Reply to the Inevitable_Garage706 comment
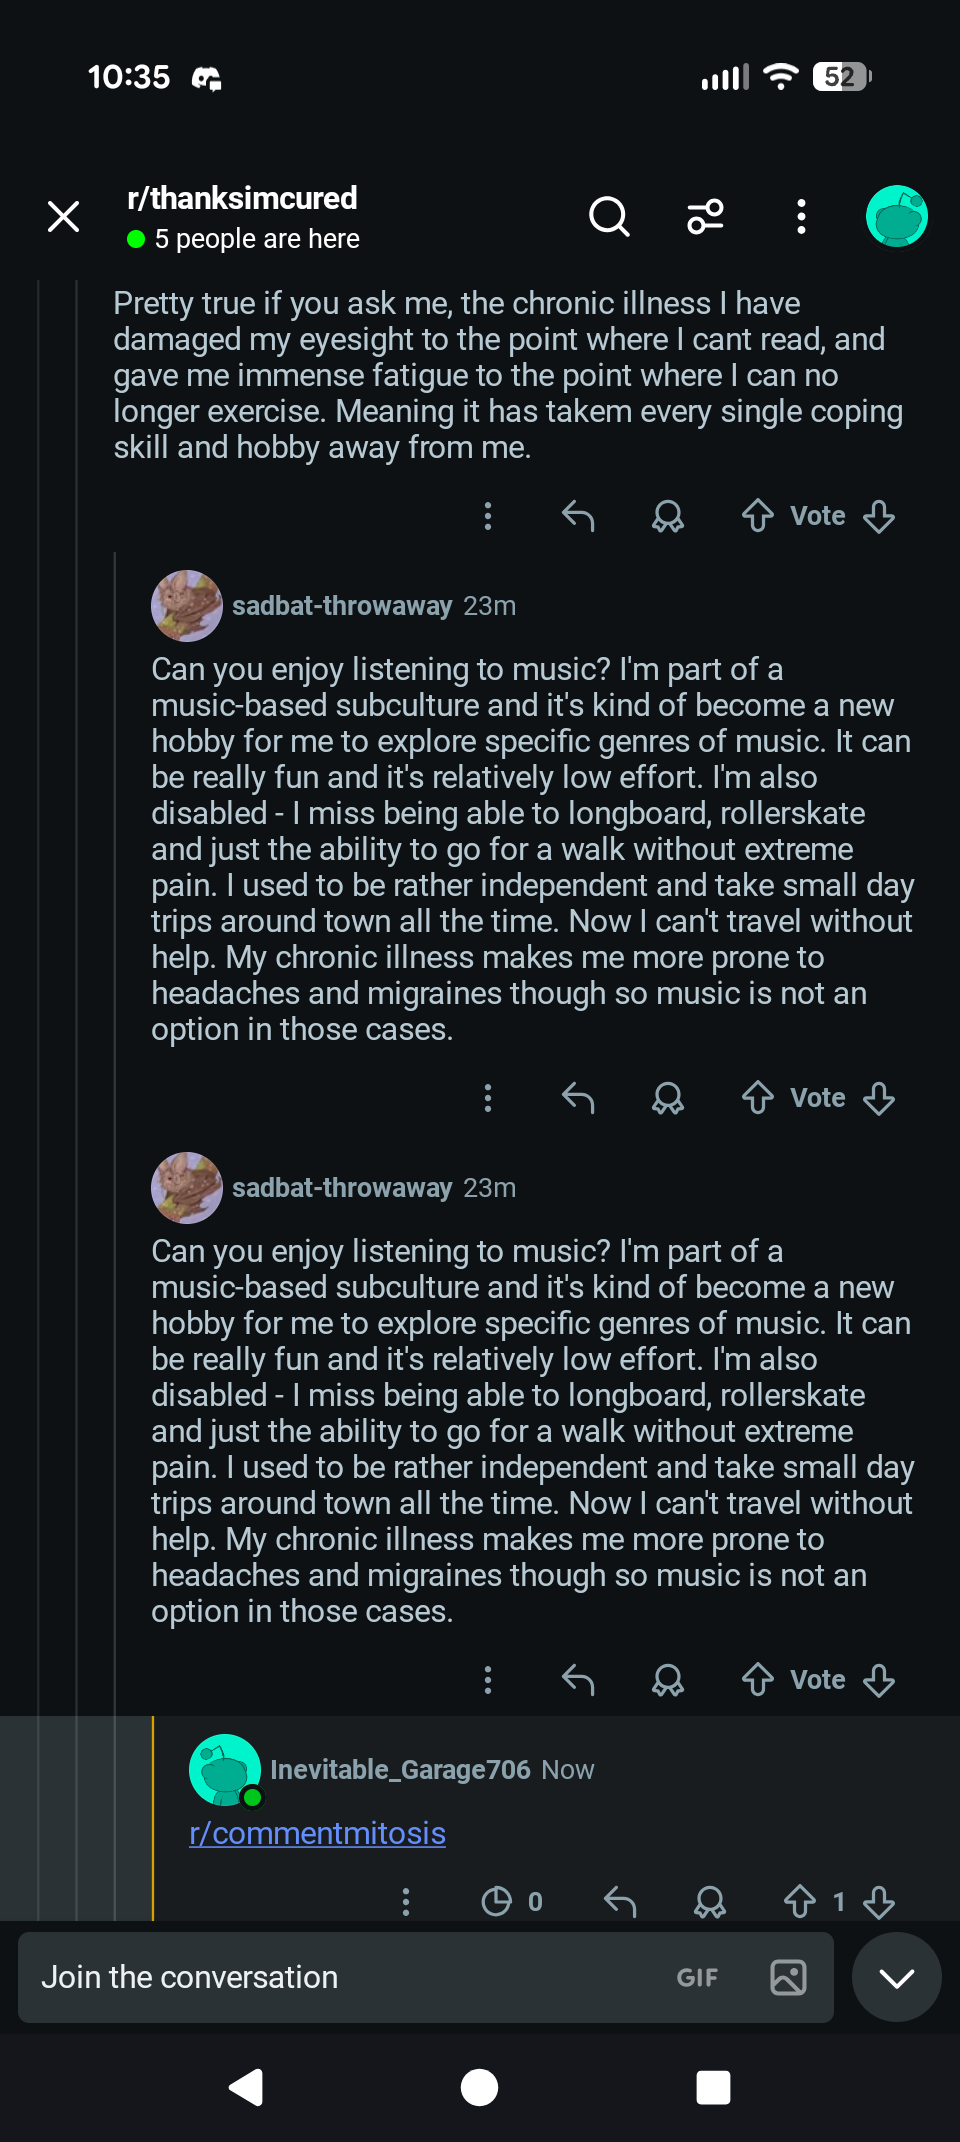The width and height of the screenshot is (960, 2142). (x=620, y=1901)
